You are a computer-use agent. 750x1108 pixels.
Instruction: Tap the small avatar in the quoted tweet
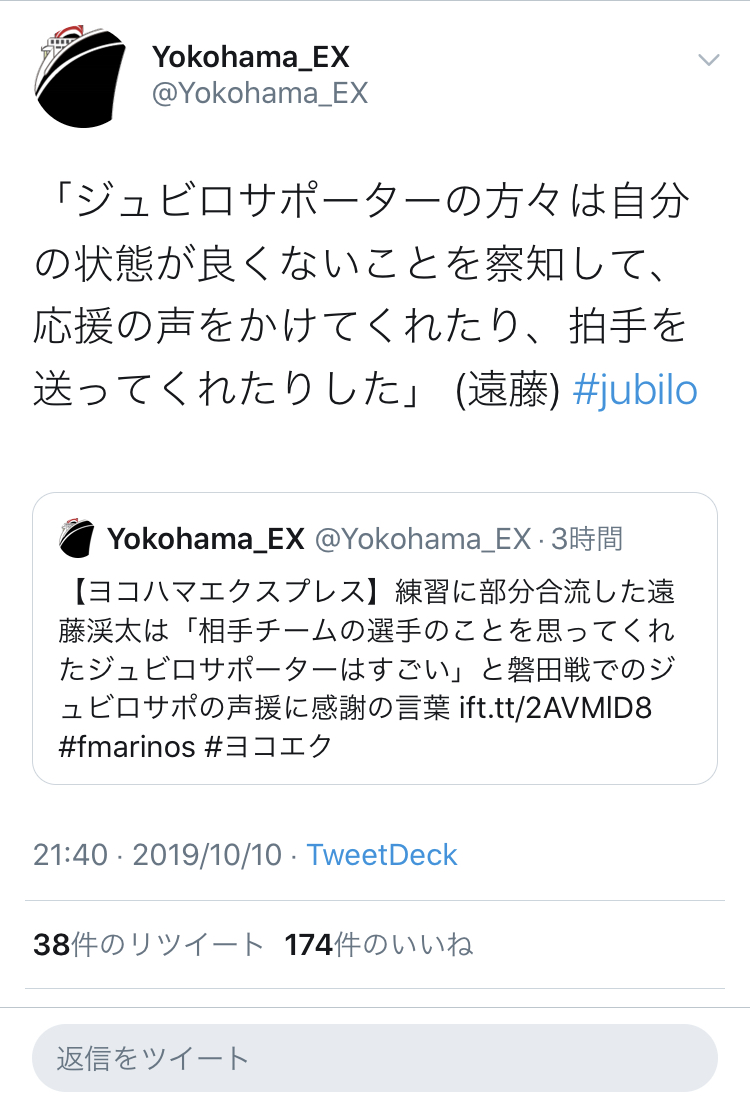(77, 538)
